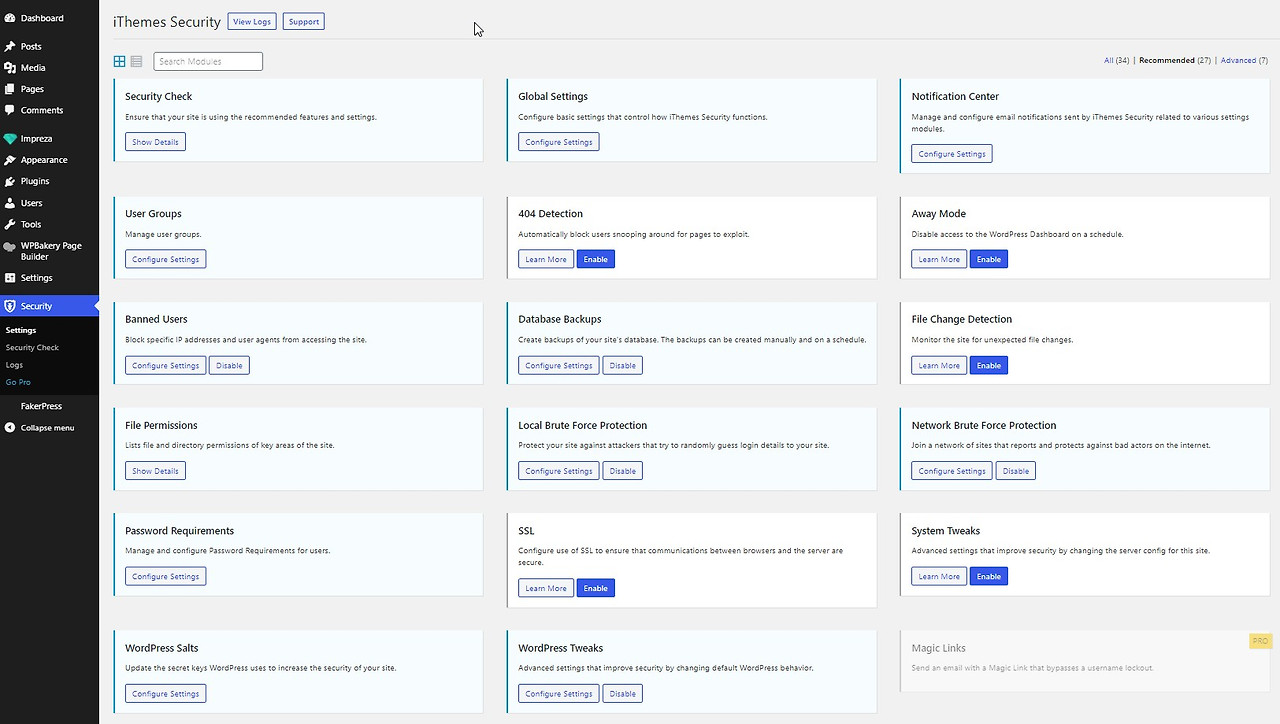Disable the Banned Users module

pyautogui.click(x=229, y=365)
